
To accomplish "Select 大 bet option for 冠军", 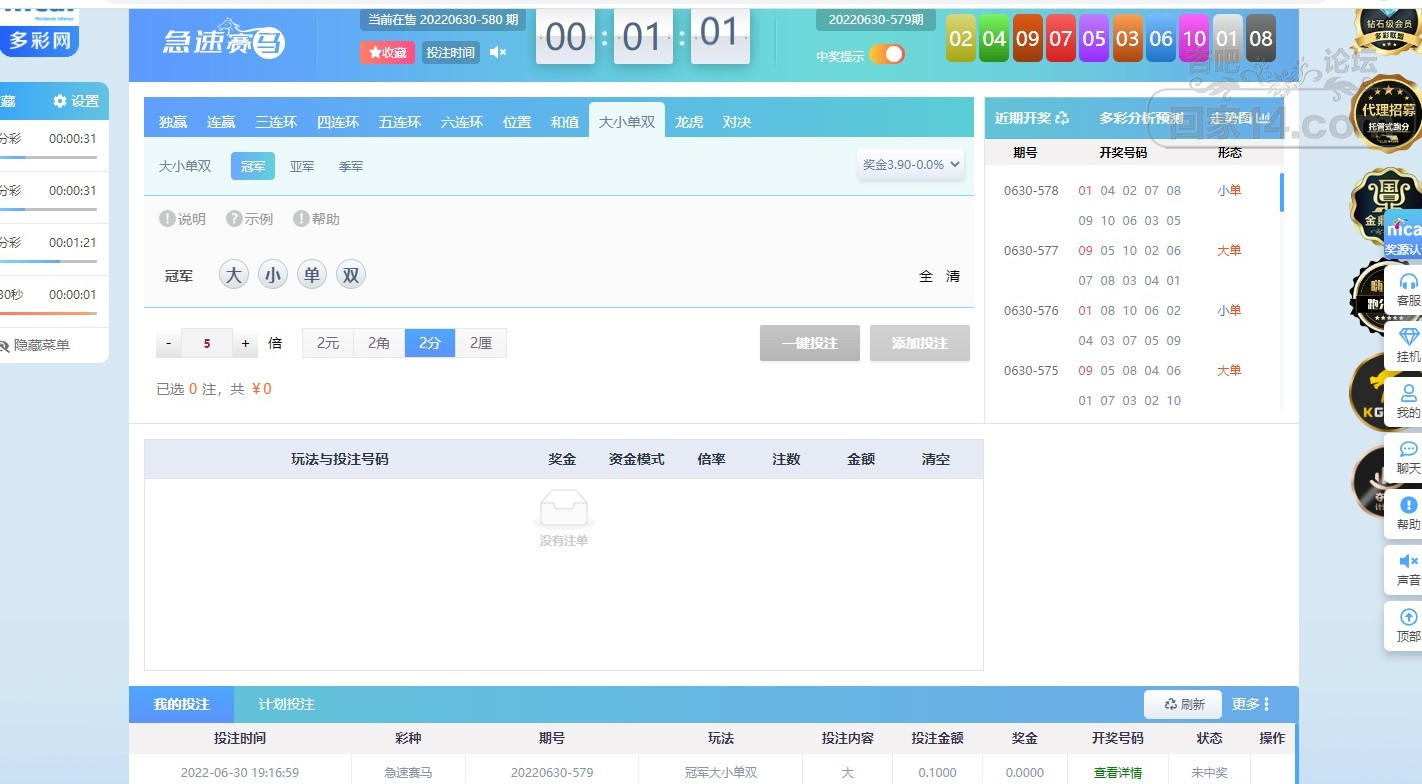I will [x=234, y=275].
